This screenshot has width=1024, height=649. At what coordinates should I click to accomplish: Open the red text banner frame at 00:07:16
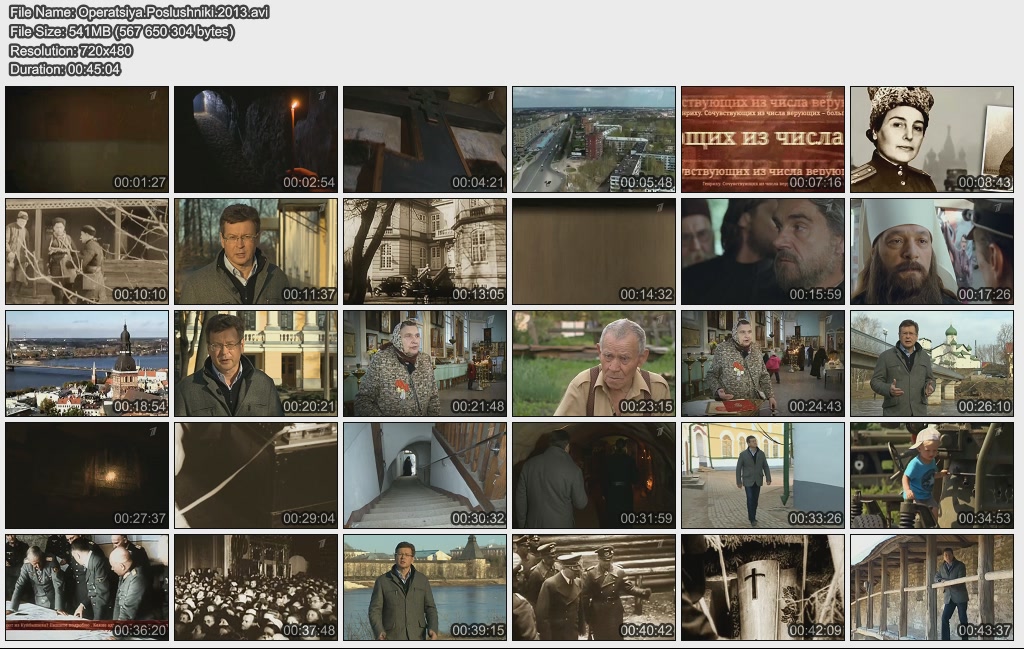[x=763, y=139]
